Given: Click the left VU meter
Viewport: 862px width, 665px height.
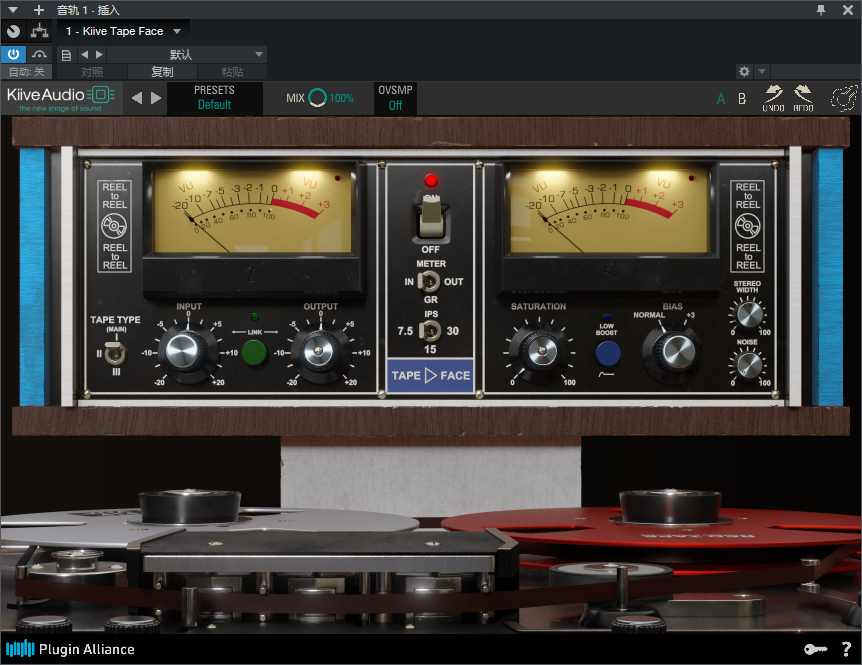Looking at the screenshot, I should click(253, 210).
